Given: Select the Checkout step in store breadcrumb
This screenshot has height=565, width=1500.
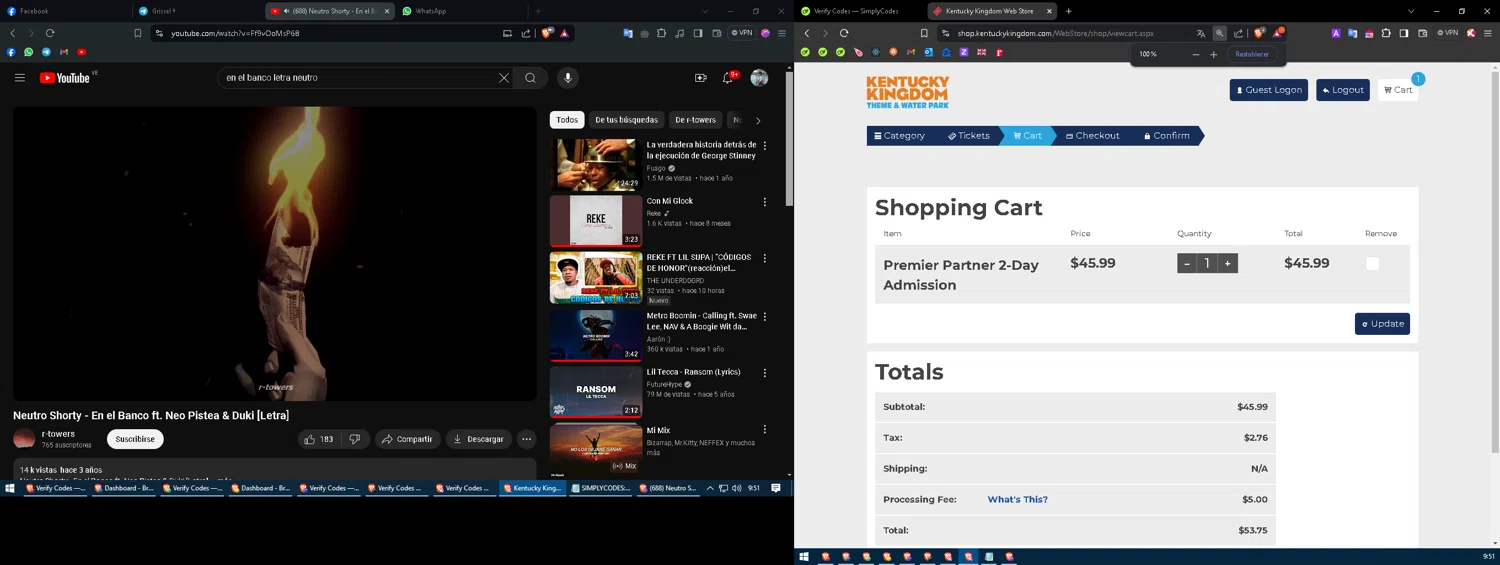Looking at the screenshot, I should tap(1093, 136).
